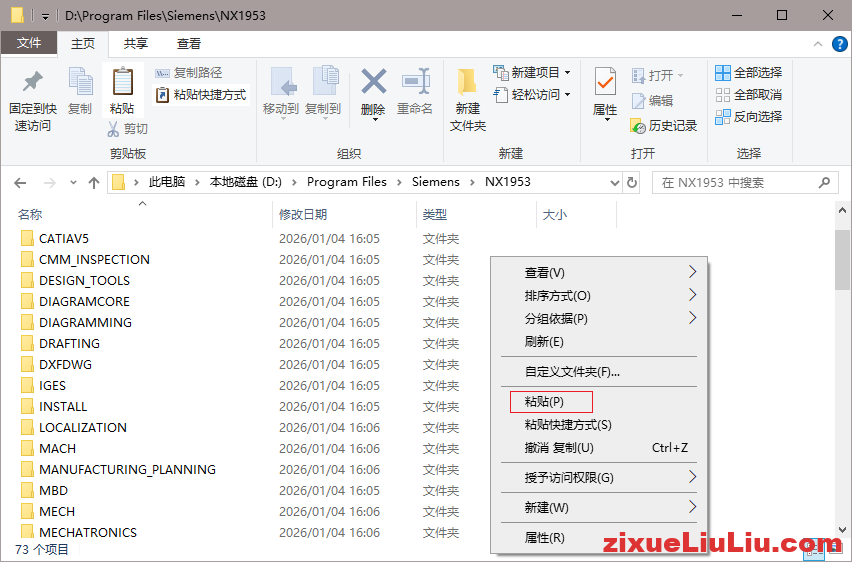Click Select all (全部选择)

749,73
